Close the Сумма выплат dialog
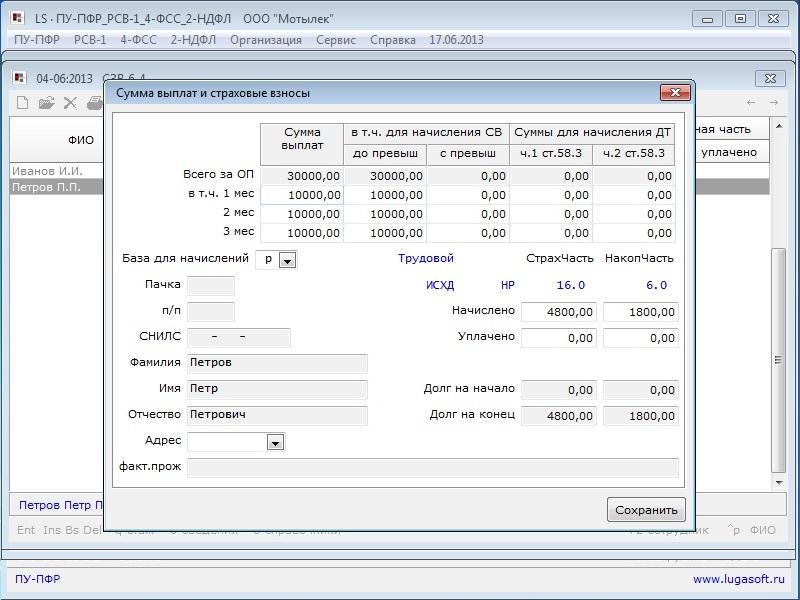The height and width of the screenshot is (600, 800). [x=675, y=92]
